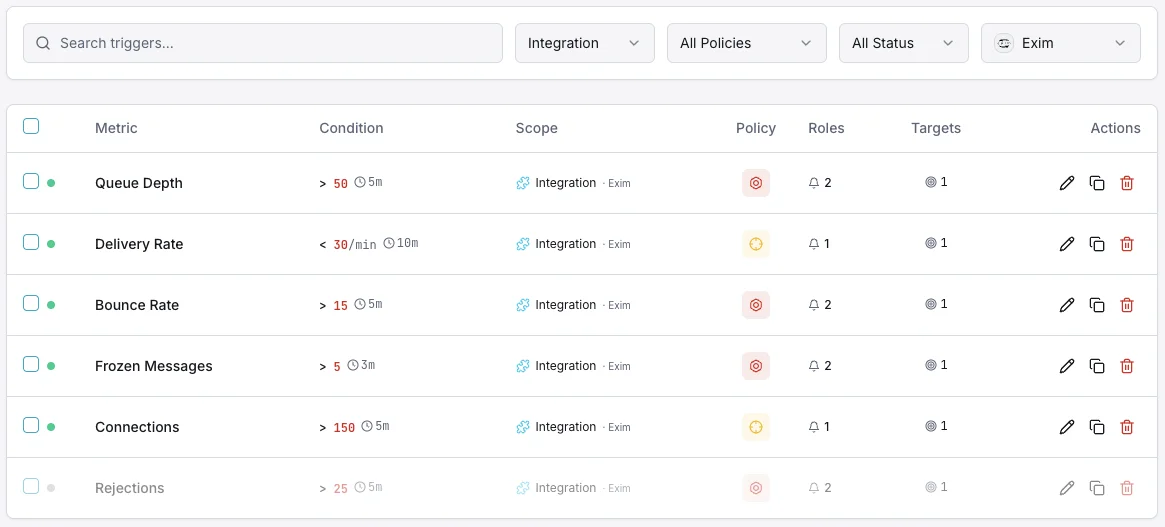Click the Metric column header
The width and height of the screenshot is (1165, 527).
click(116, 128)
